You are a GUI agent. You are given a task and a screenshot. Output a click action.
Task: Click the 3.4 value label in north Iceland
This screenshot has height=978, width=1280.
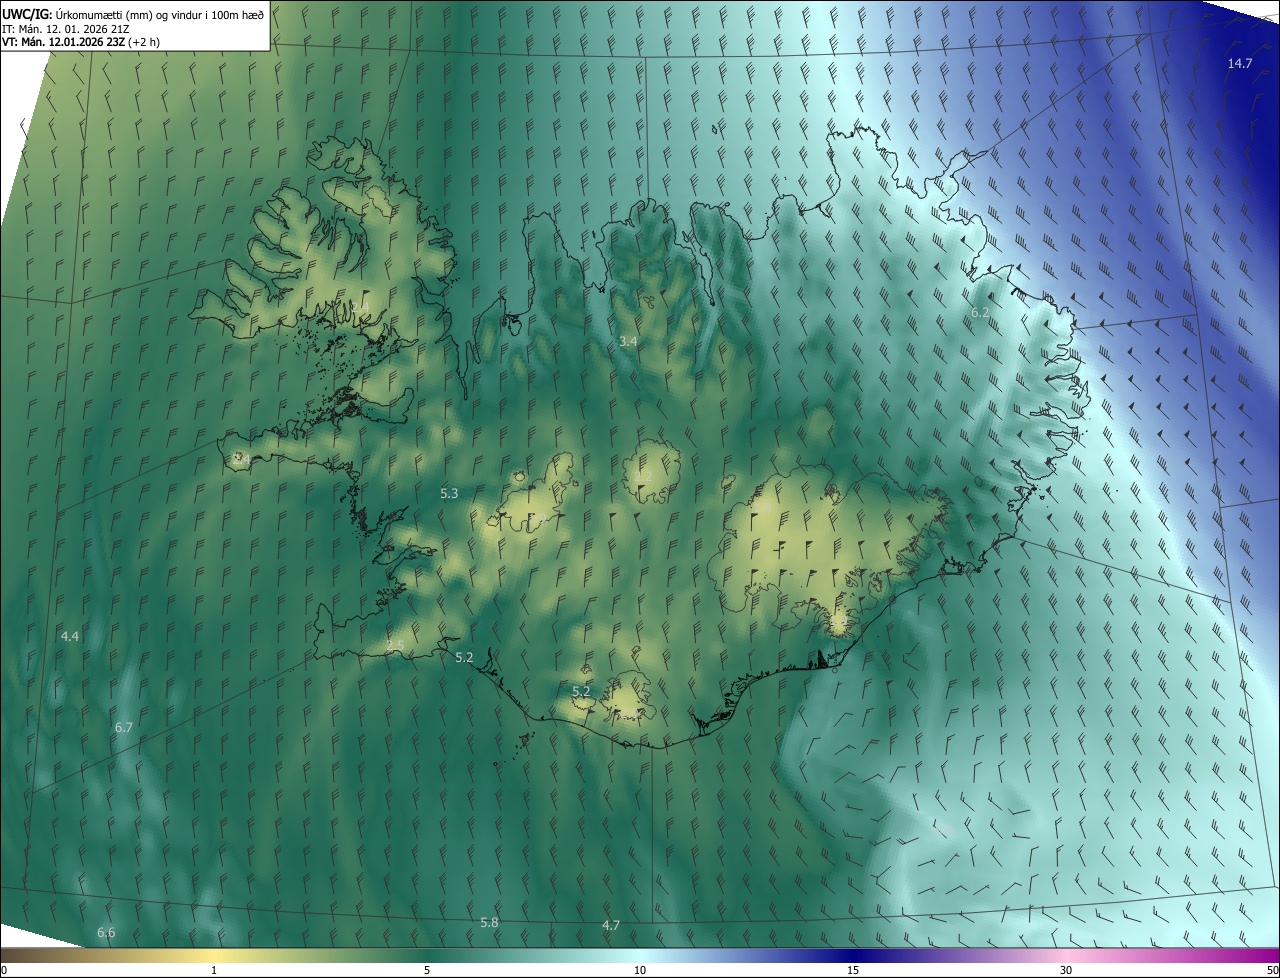pyautogui.click(x=628, y=342)
